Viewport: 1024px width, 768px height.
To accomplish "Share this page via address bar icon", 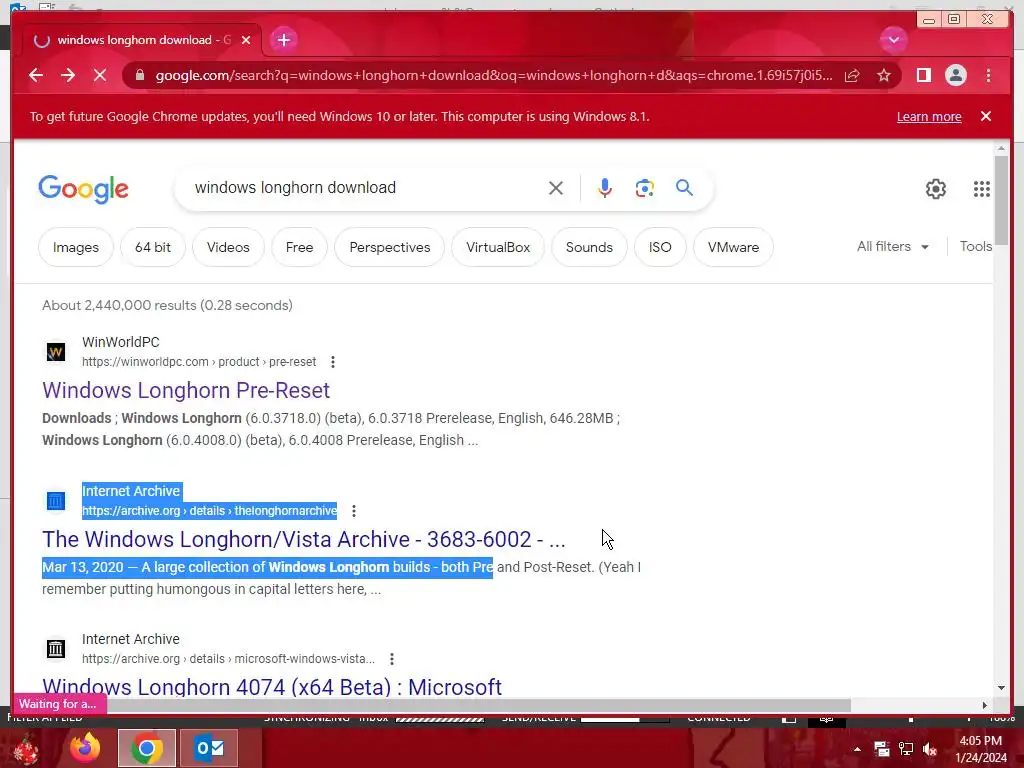I will pyautogui.click(x=852, y=75).
